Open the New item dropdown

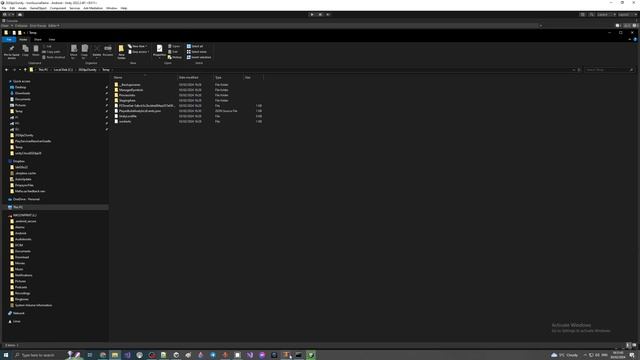[138, 47]
